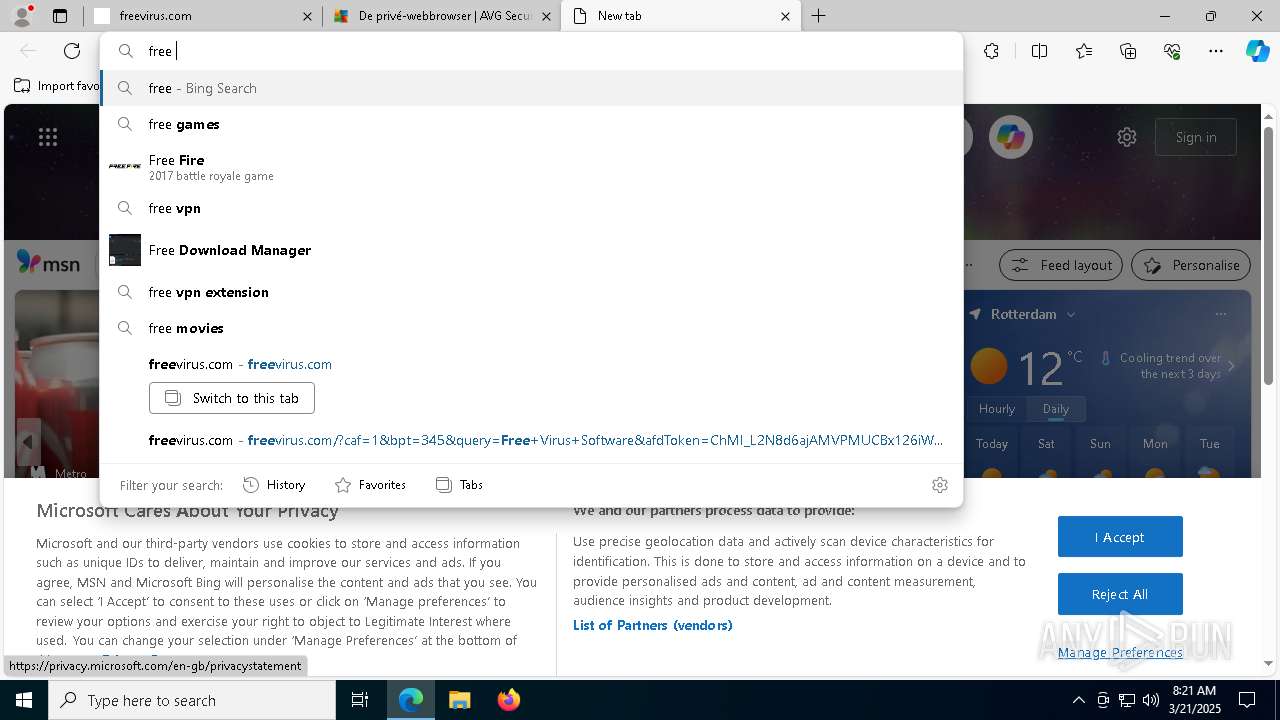Switch to De privé-webbrowser AVG tab
This screenshot has height=720, width=1280.
440,16
